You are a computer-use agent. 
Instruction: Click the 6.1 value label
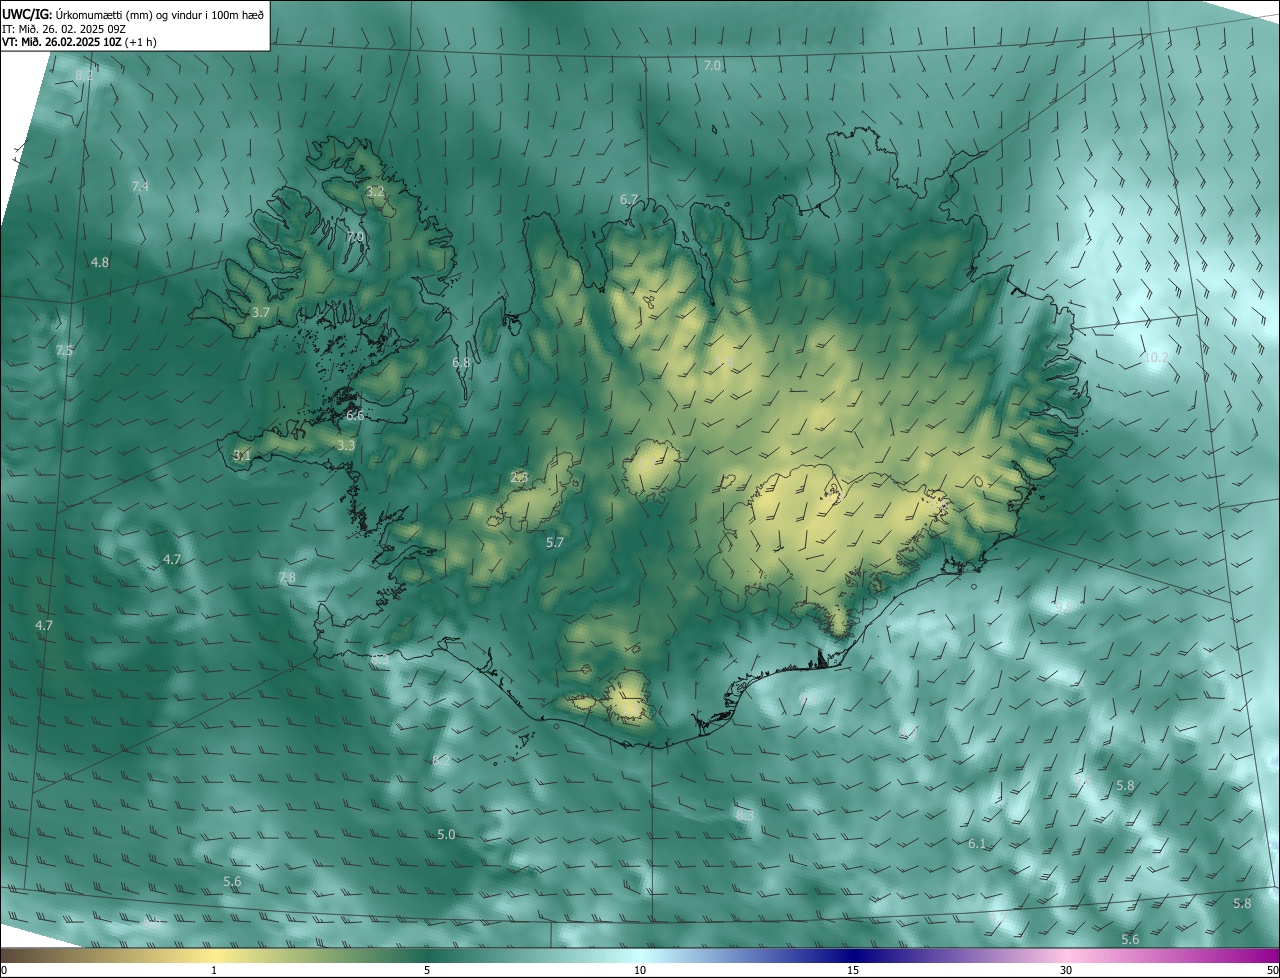(x=977, y=843)
